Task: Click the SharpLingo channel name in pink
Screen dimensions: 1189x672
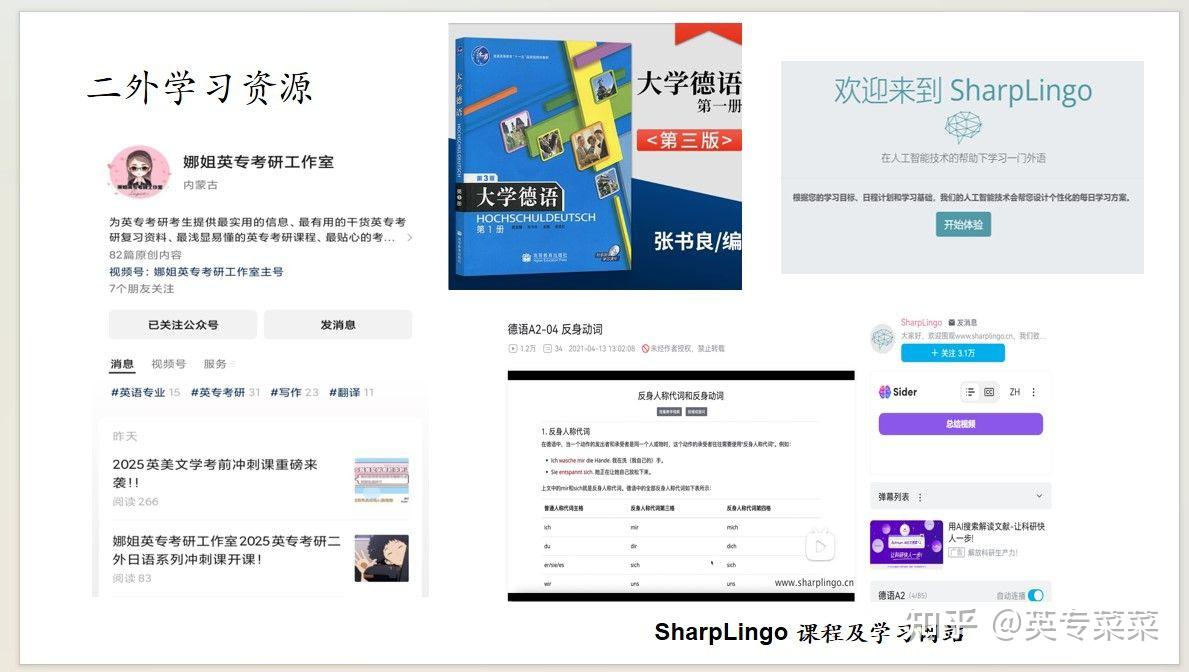Action: (921, 322)
